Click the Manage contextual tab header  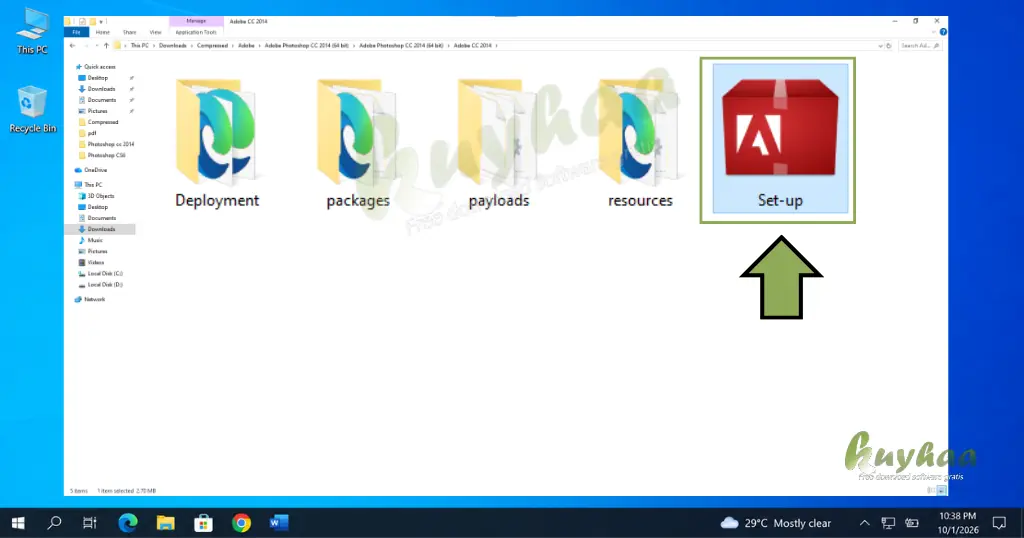click(196, 21)
